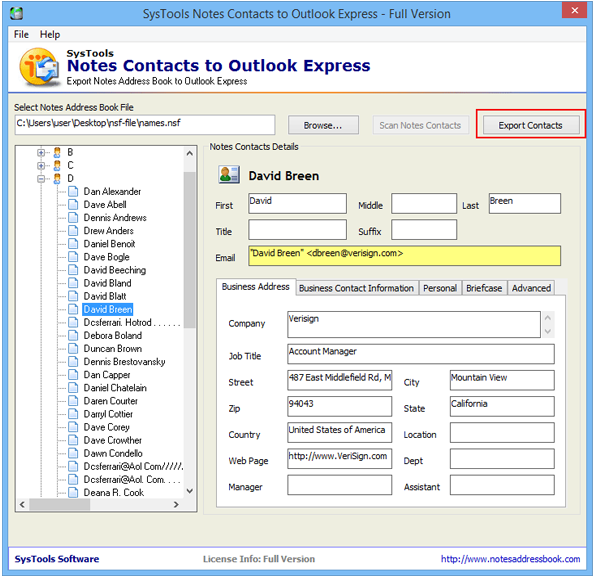Viewport: 600px width, 580px height.
Task: Open the Briefcase tab
Action: point(484,288)
